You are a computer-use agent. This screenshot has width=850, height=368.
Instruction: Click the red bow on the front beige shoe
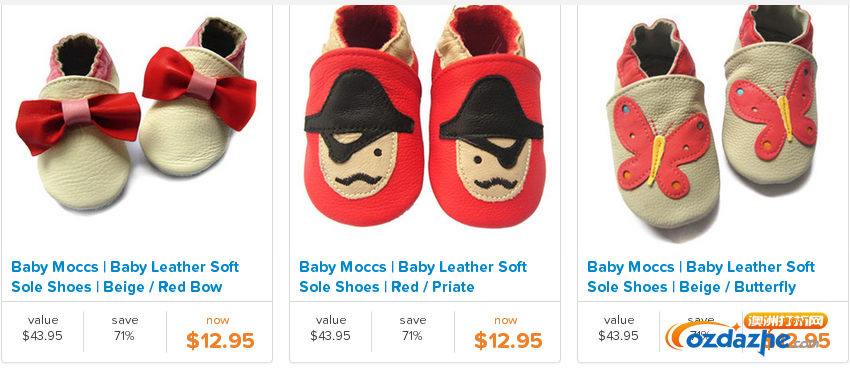(x=79, y=120)
